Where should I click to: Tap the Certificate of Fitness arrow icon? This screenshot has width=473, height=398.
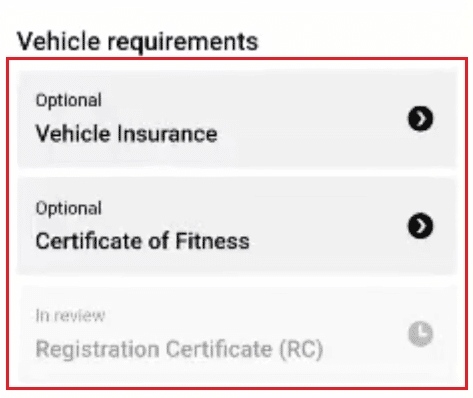(x=420, y=226)
